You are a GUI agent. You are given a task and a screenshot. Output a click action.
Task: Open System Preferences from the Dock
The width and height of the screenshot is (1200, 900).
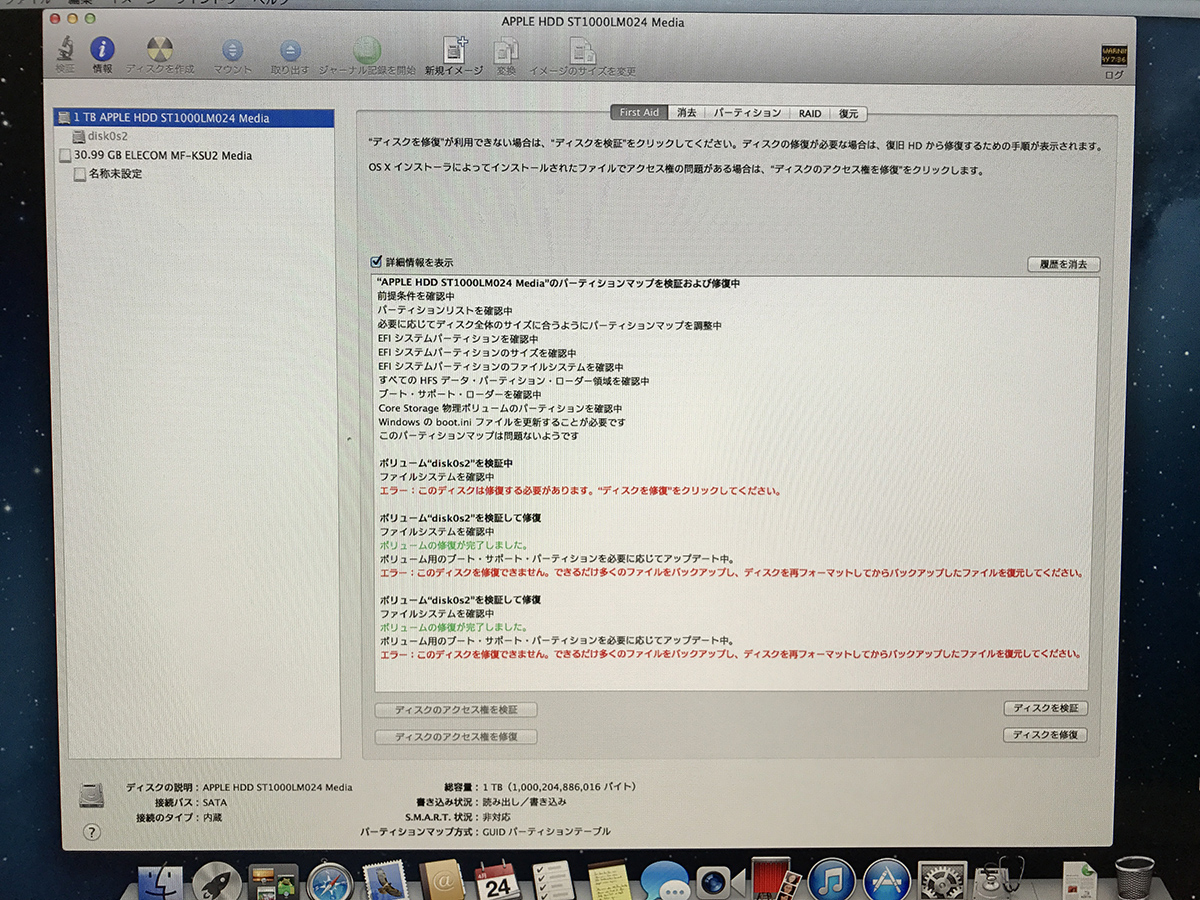941,882
